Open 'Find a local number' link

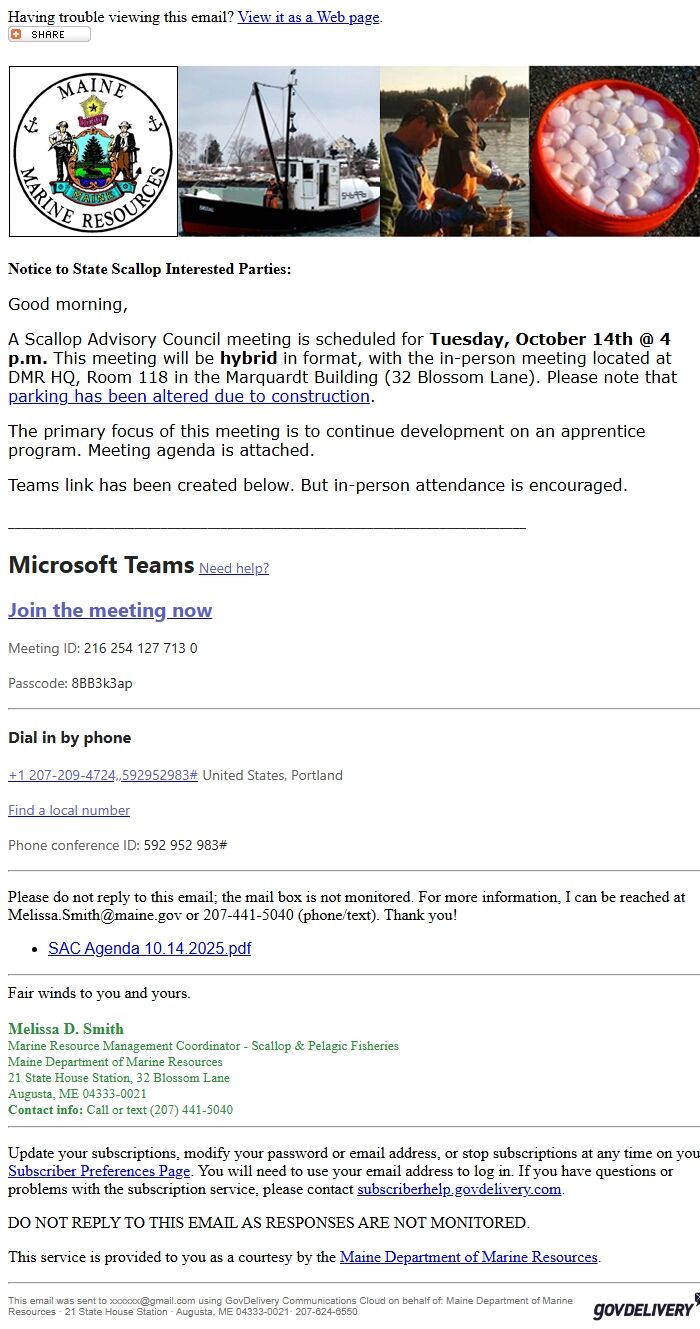click(x=69, y=810)
